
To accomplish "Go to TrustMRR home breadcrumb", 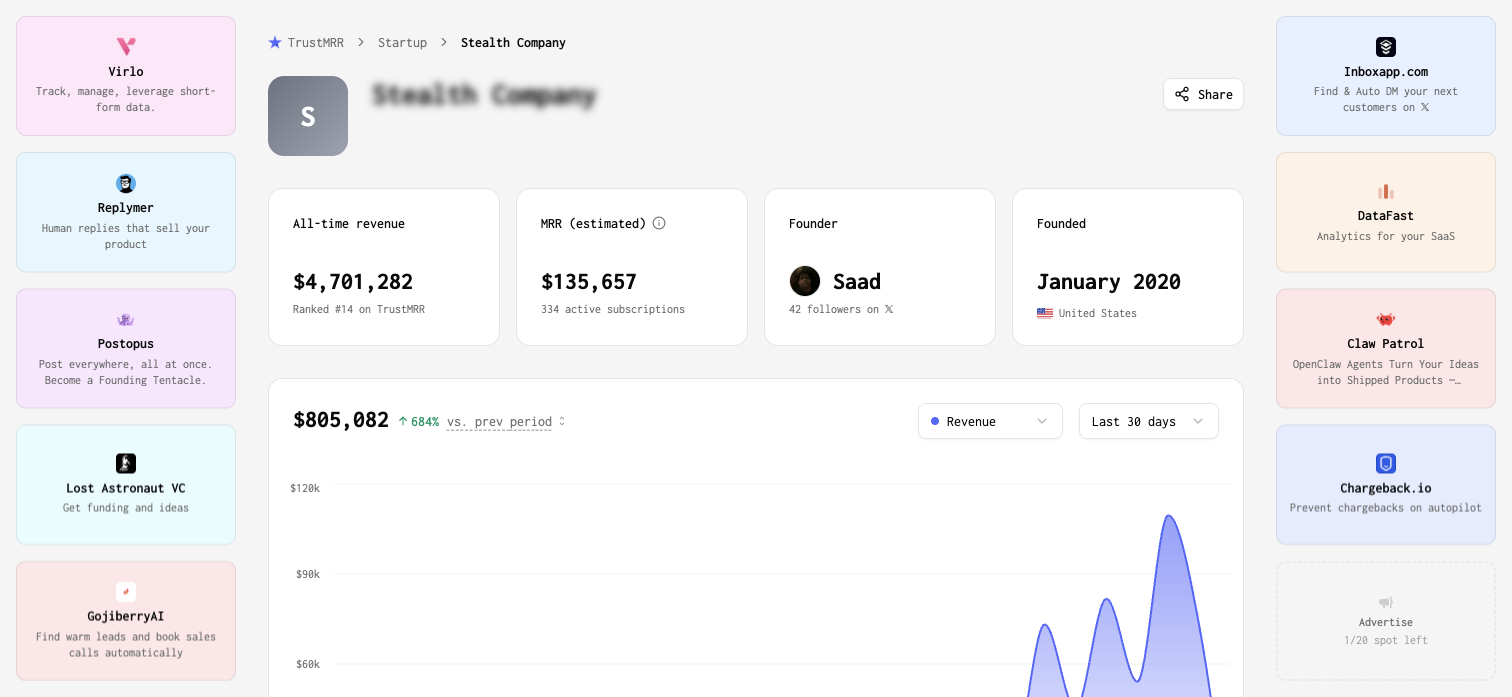I will click(306, 43).
